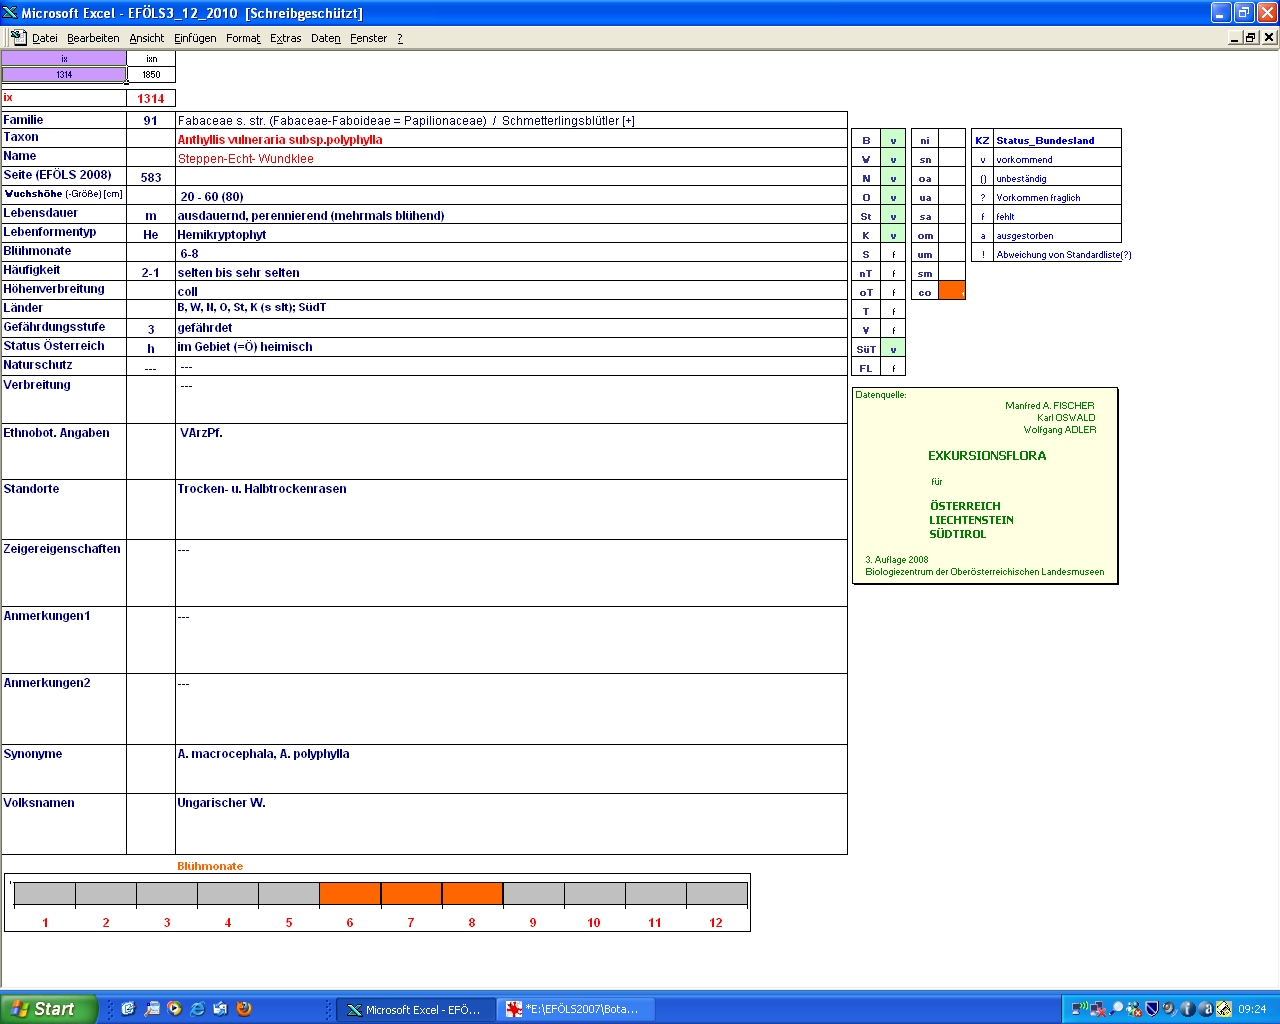The width and height of the screenshot is (1280, 1024).
Task: Switch to the E:\EFÖLS2007 taskbar button
Action: tap(576, 1009)
